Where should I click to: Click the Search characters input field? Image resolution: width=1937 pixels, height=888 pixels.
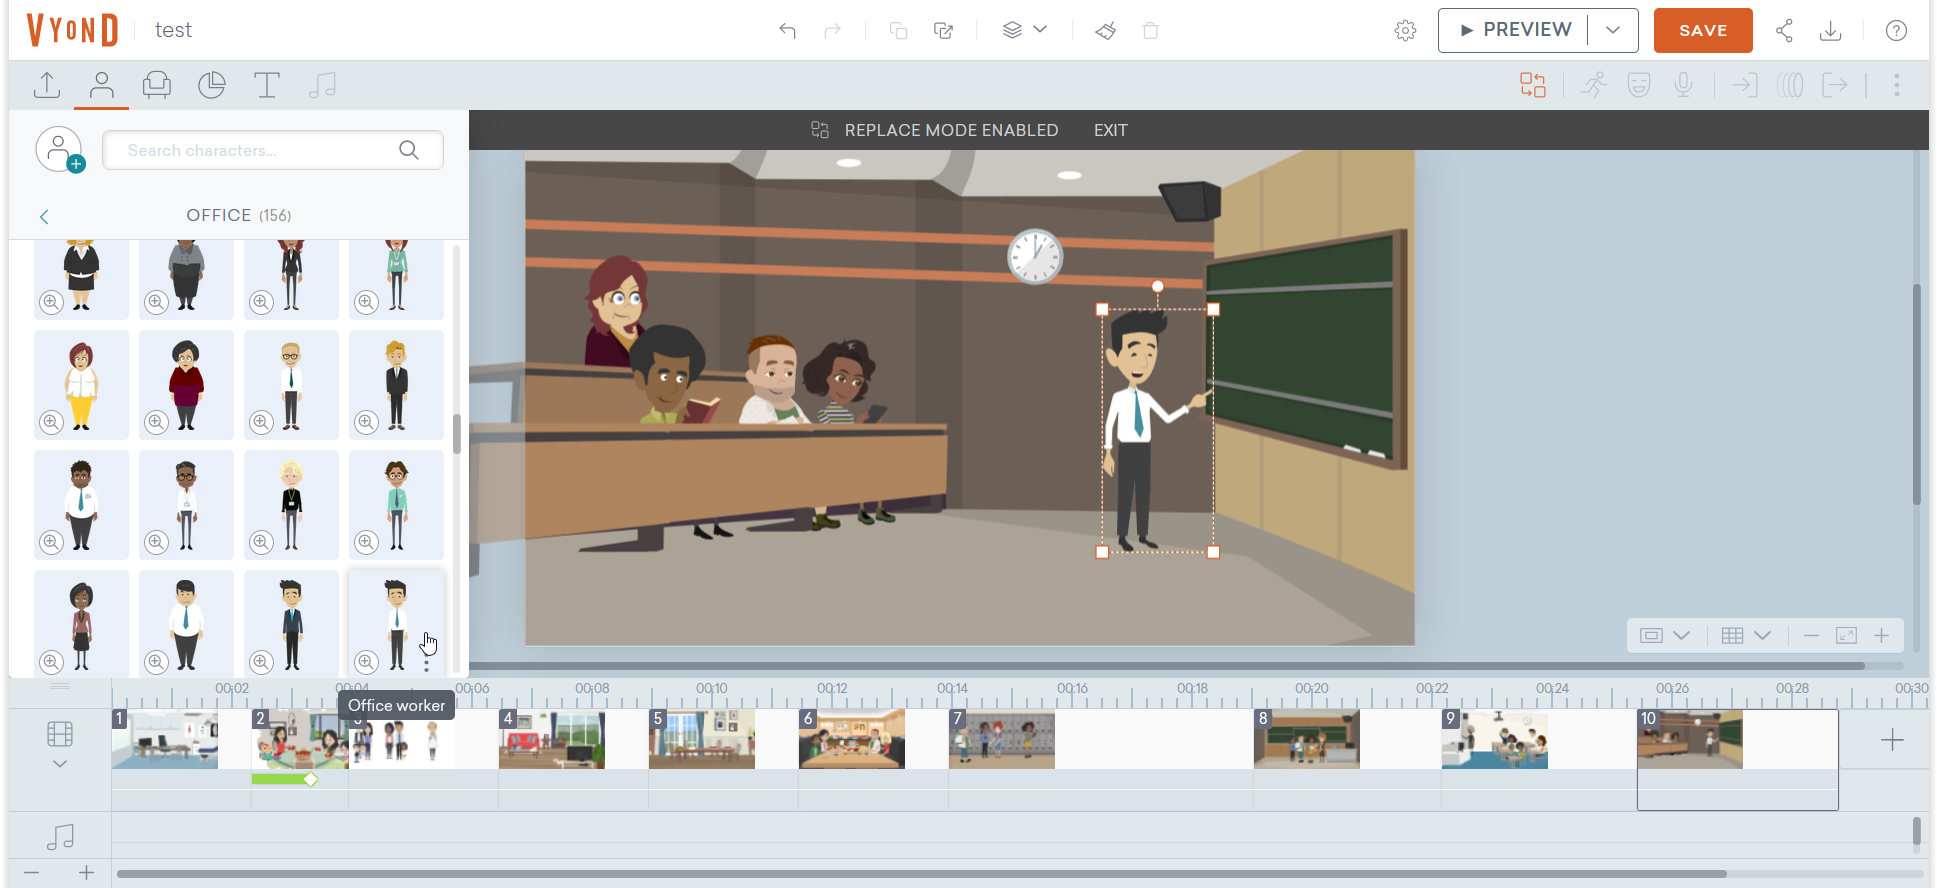pos(260,150)
